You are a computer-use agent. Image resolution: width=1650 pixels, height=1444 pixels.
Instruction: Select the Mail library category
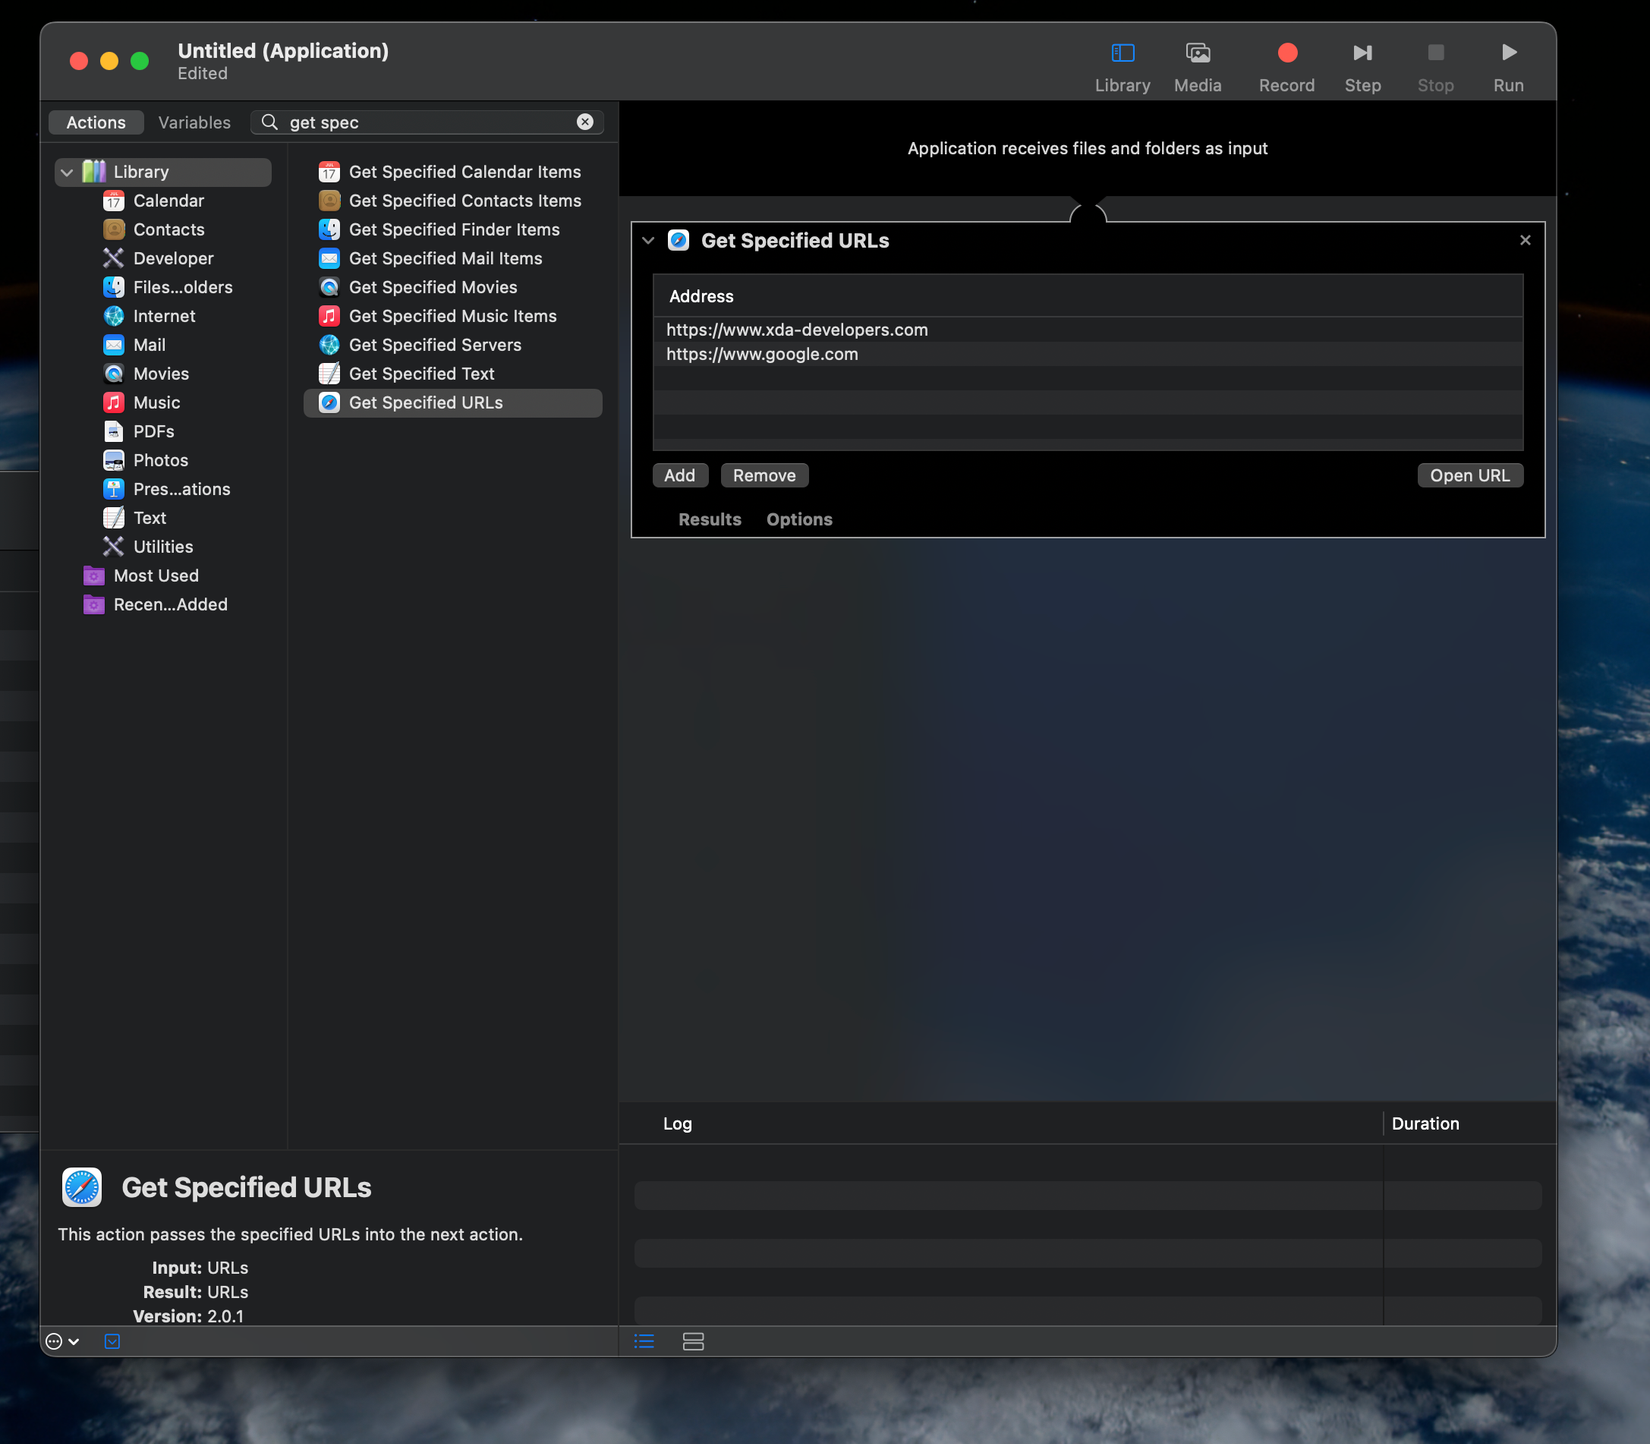[x=149, y=345]
